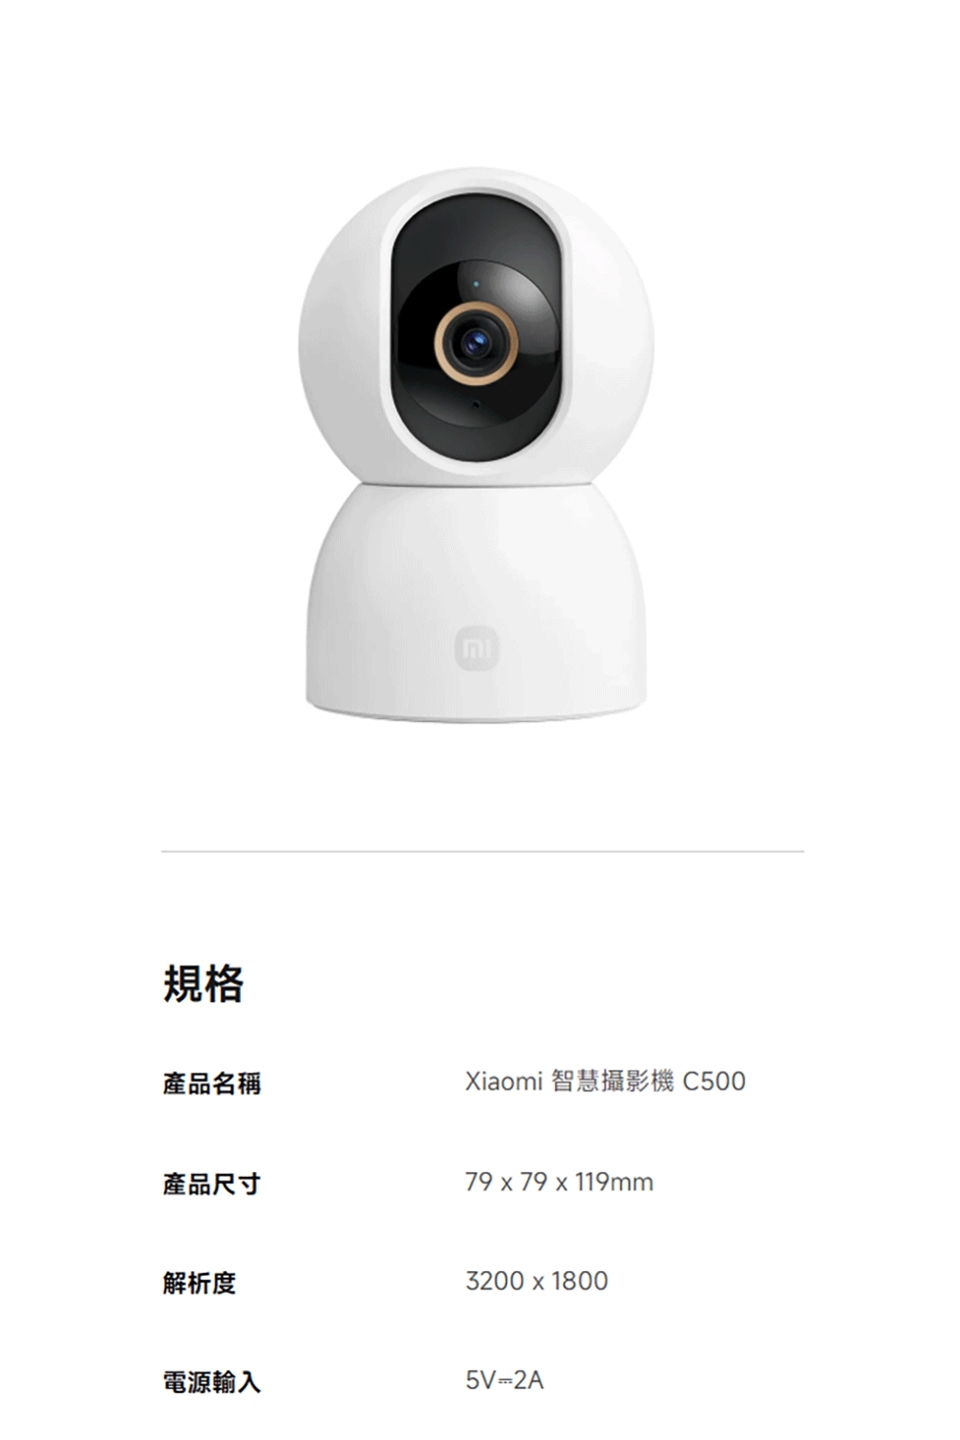Click the 產品名稱 label
960x1440 pixels.
[x=212, y=1083]
